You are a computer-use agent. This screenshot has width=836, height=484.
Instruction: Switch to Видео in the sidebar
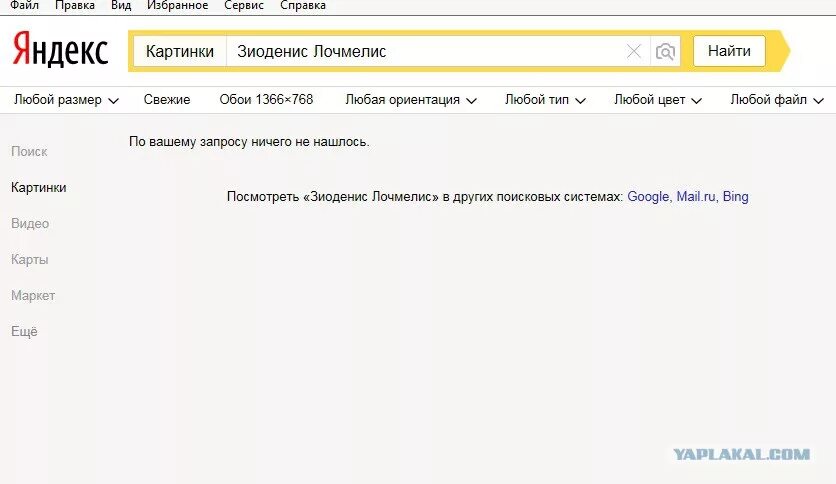[30, 223]
